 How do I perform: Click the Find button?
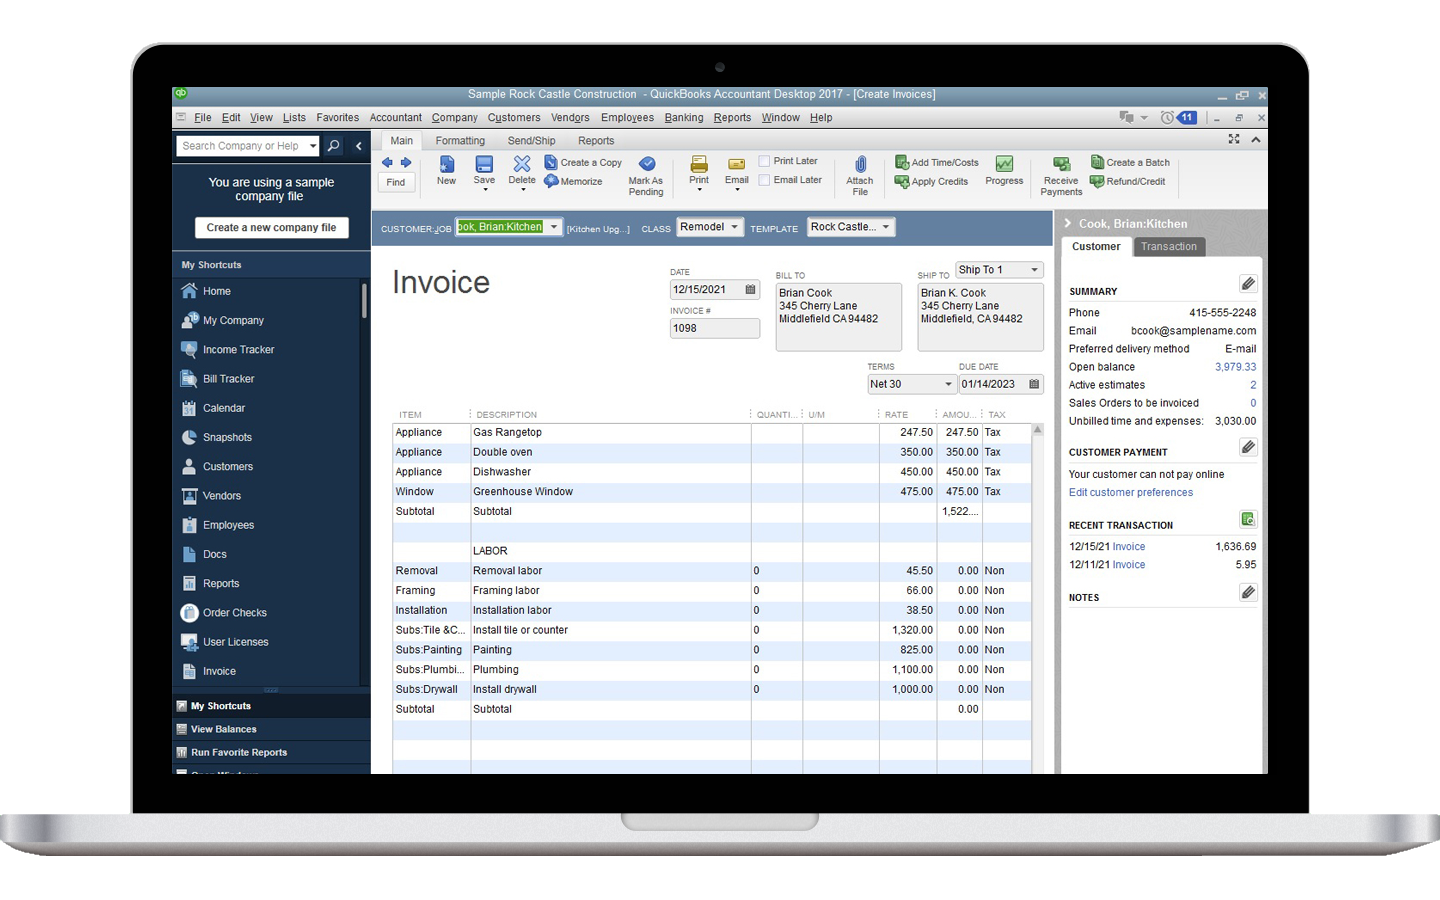(396, 182)
